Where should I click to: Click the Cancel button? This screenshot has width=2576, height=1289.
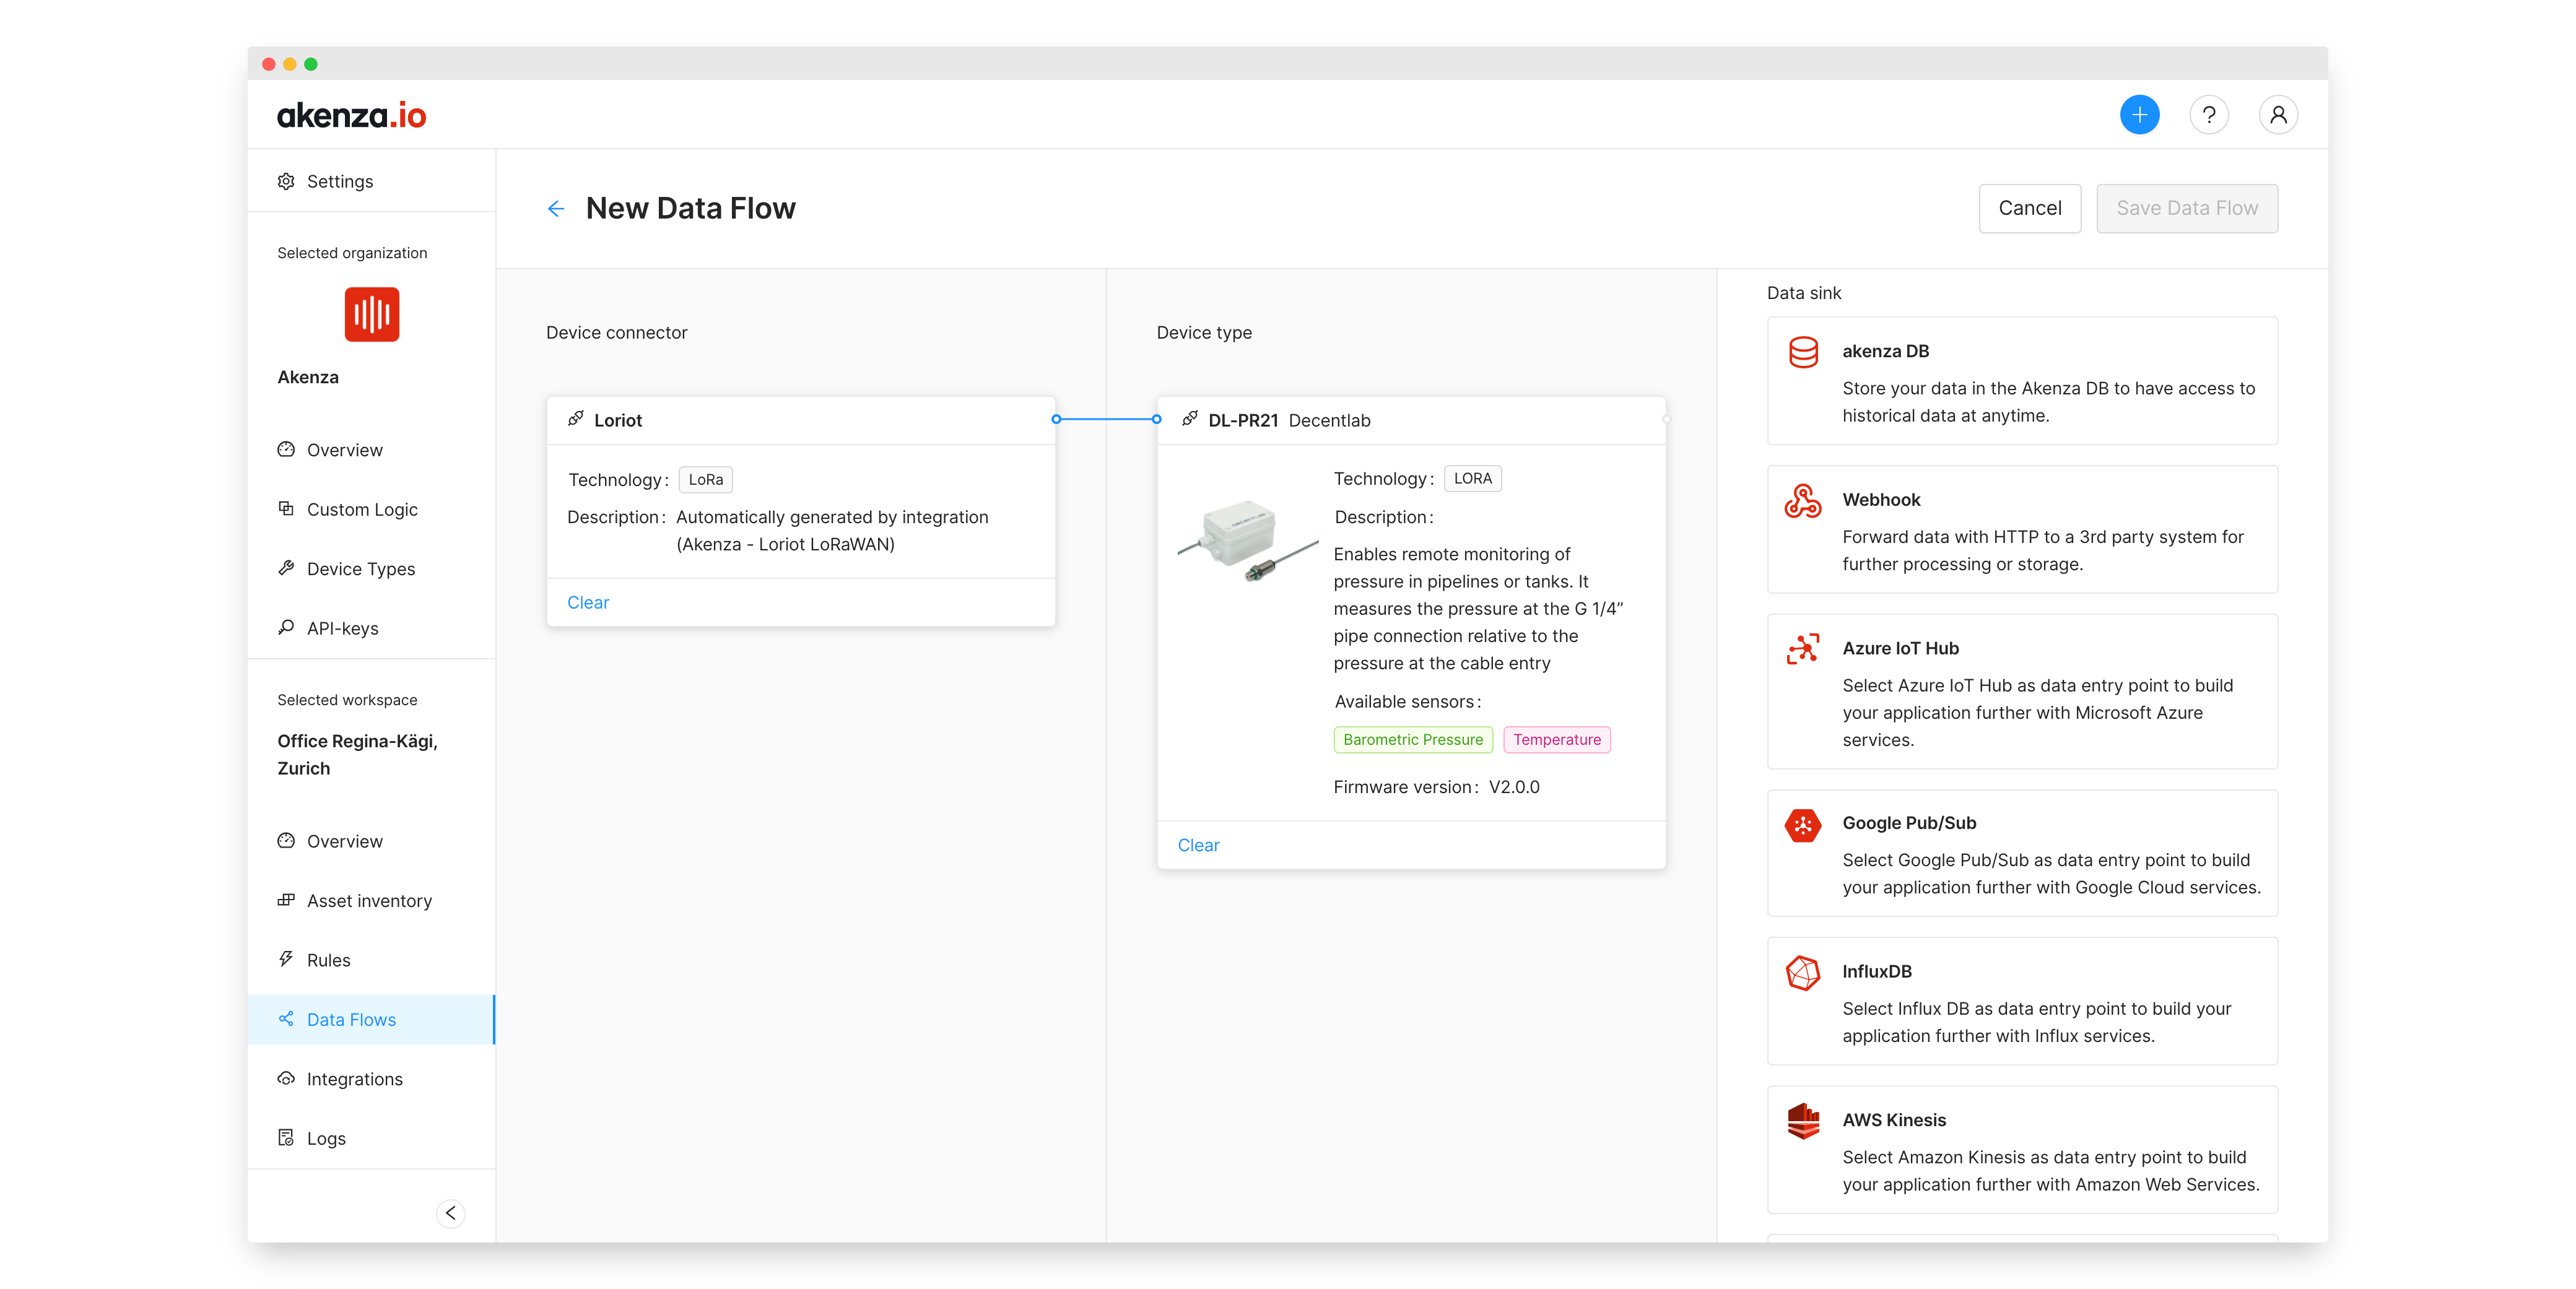click(x=2029, y=208)
